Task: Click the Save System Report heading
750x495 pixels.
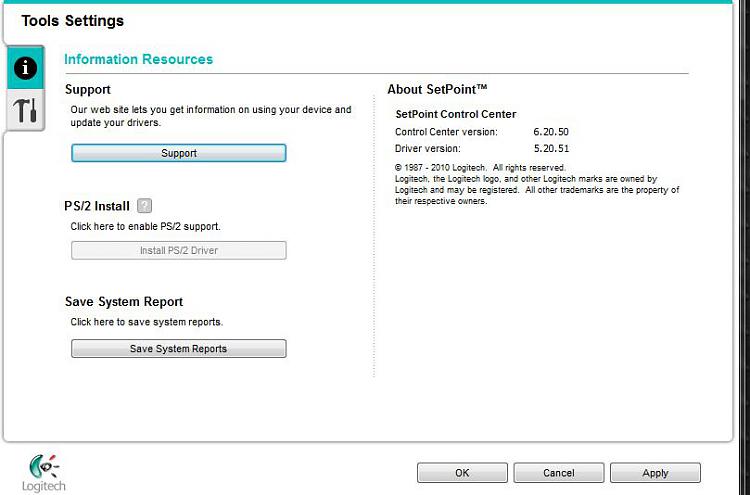Action: [x=124, y=302]
